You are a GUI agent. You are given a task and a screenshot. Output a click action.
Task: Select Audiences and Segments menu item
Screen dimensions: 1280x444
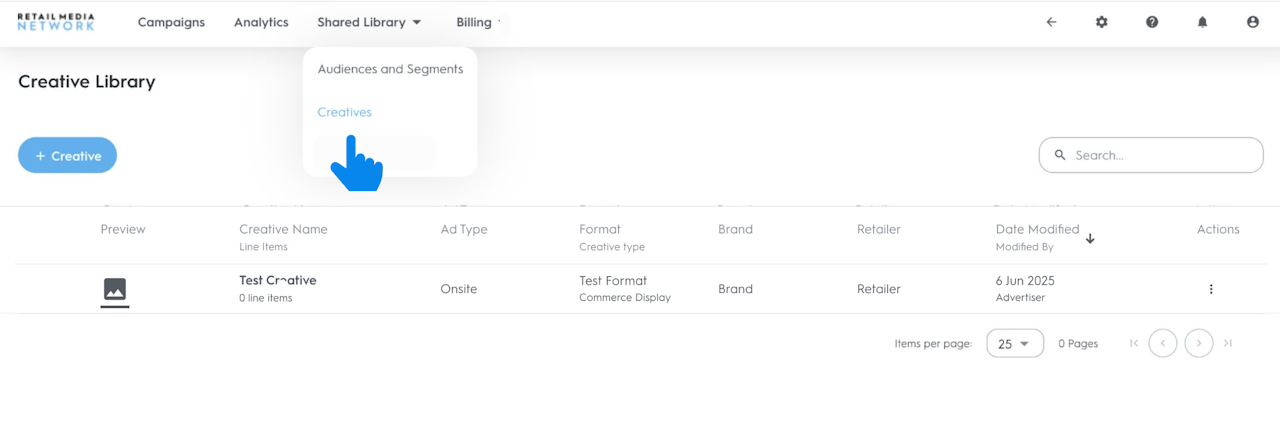pyautogui.click(x=390, y=69)
